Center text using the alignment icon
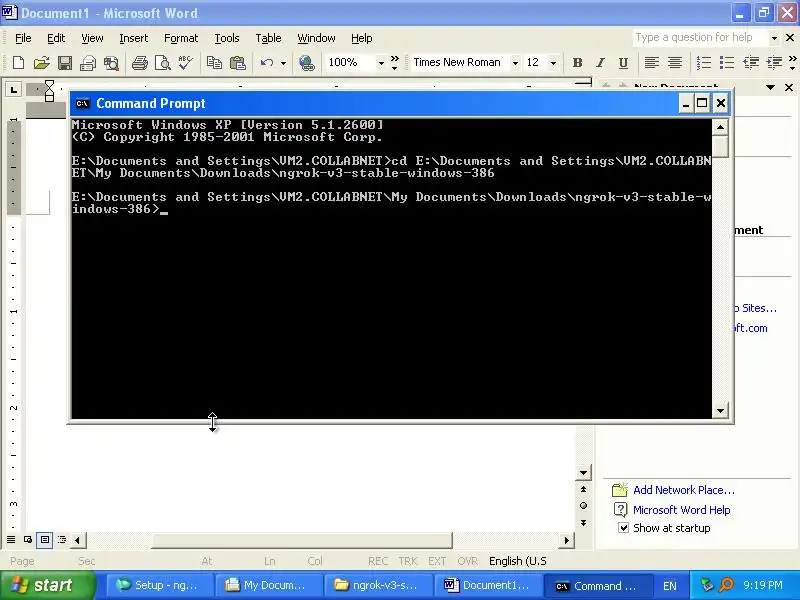 click(674, 63)
